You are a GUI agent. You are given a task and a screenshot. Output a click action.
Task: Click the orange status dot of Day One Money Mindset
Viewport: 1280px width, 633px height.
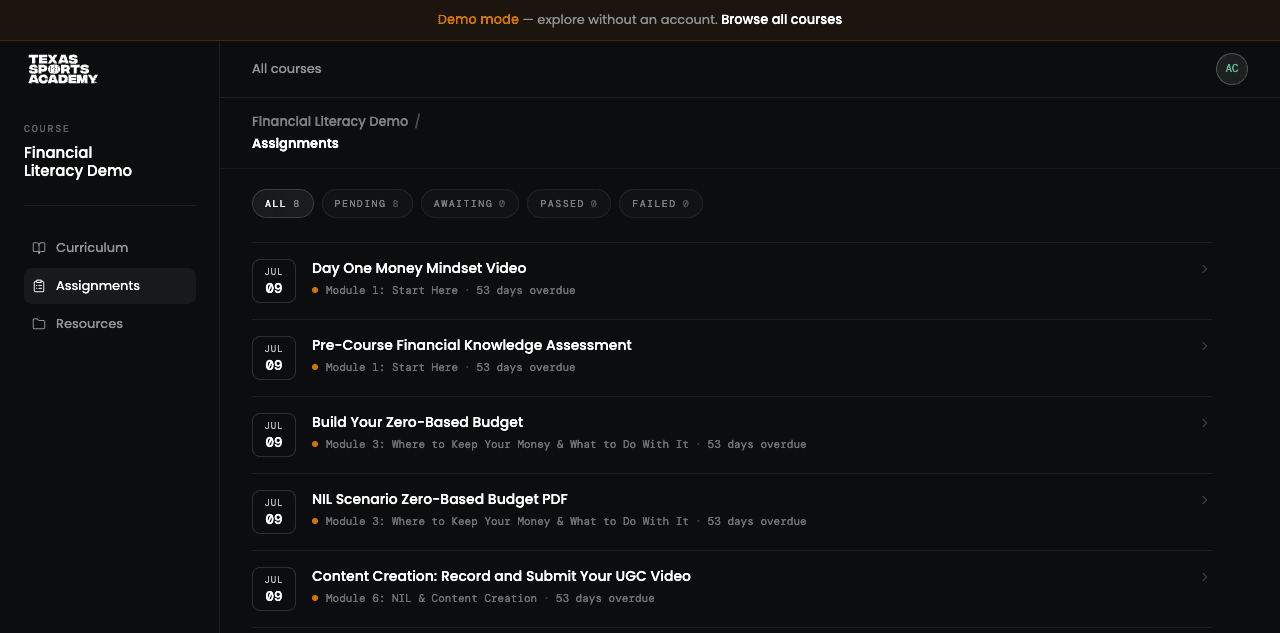(x=315, y=290)
